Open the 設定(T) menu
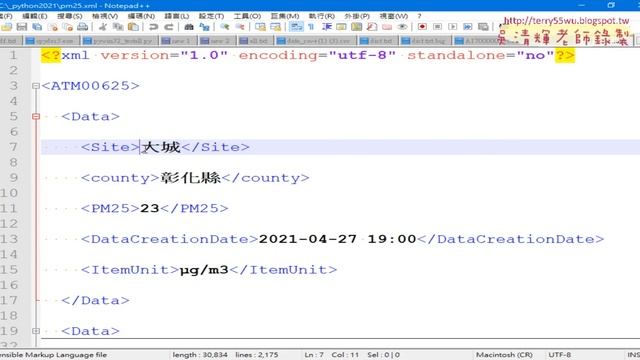The width and height of the screenshot is (640, 360). point(211,16)
